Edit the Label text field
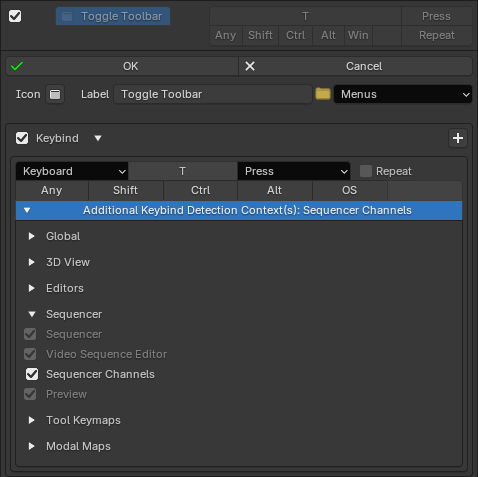478x477 pixels. click(213, 94)
